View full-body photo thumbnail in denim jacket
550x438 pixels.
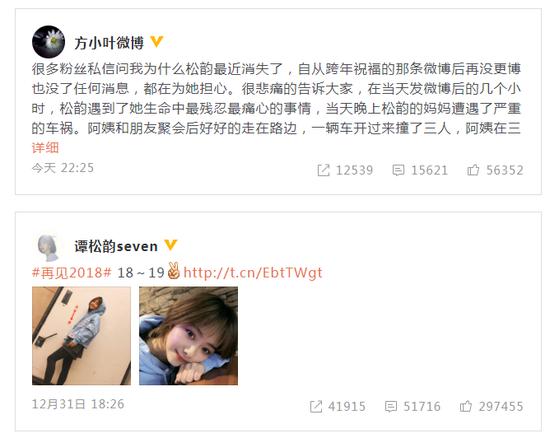(81, 336)
